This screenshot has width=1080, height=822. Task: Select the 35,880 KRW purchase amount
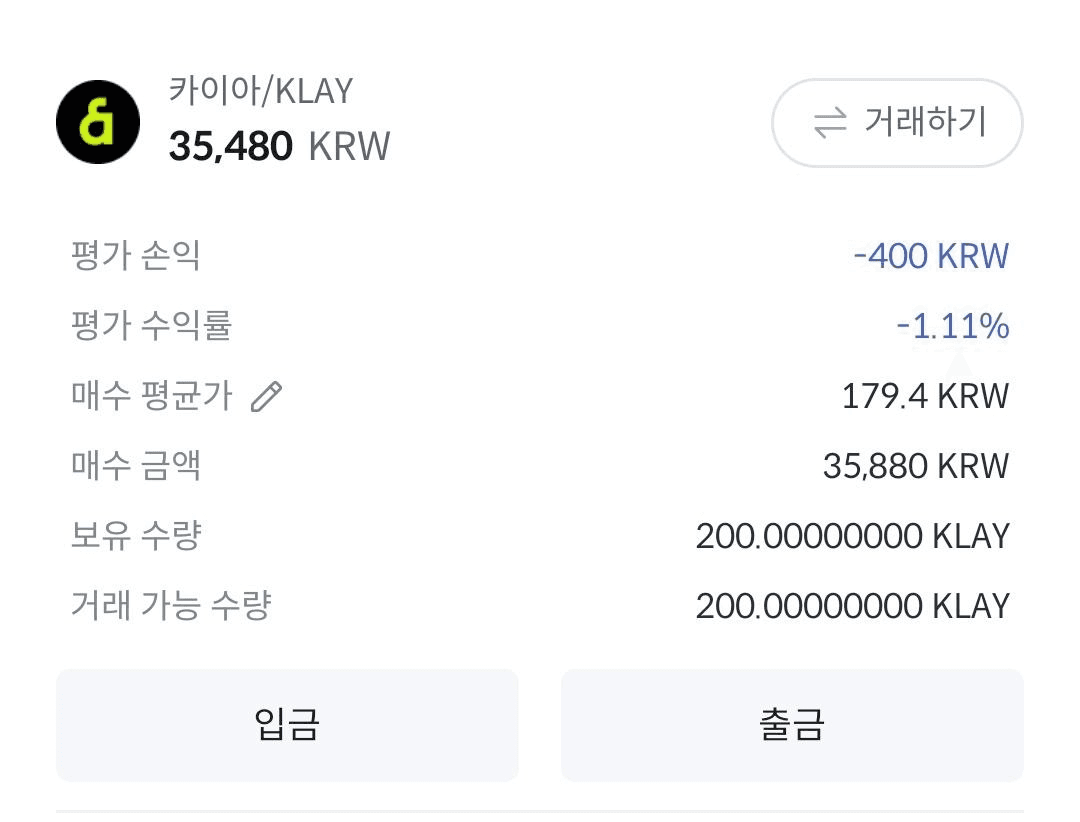coord(916,466)
